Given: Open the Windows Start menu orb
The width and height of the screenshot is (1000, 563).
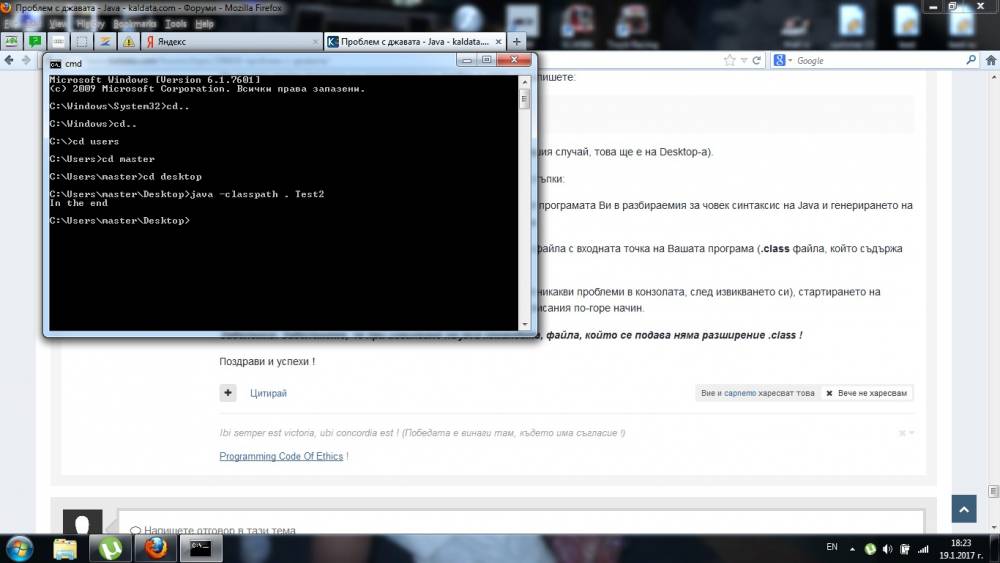Looking at the screenshot, I should click(19, 548).
